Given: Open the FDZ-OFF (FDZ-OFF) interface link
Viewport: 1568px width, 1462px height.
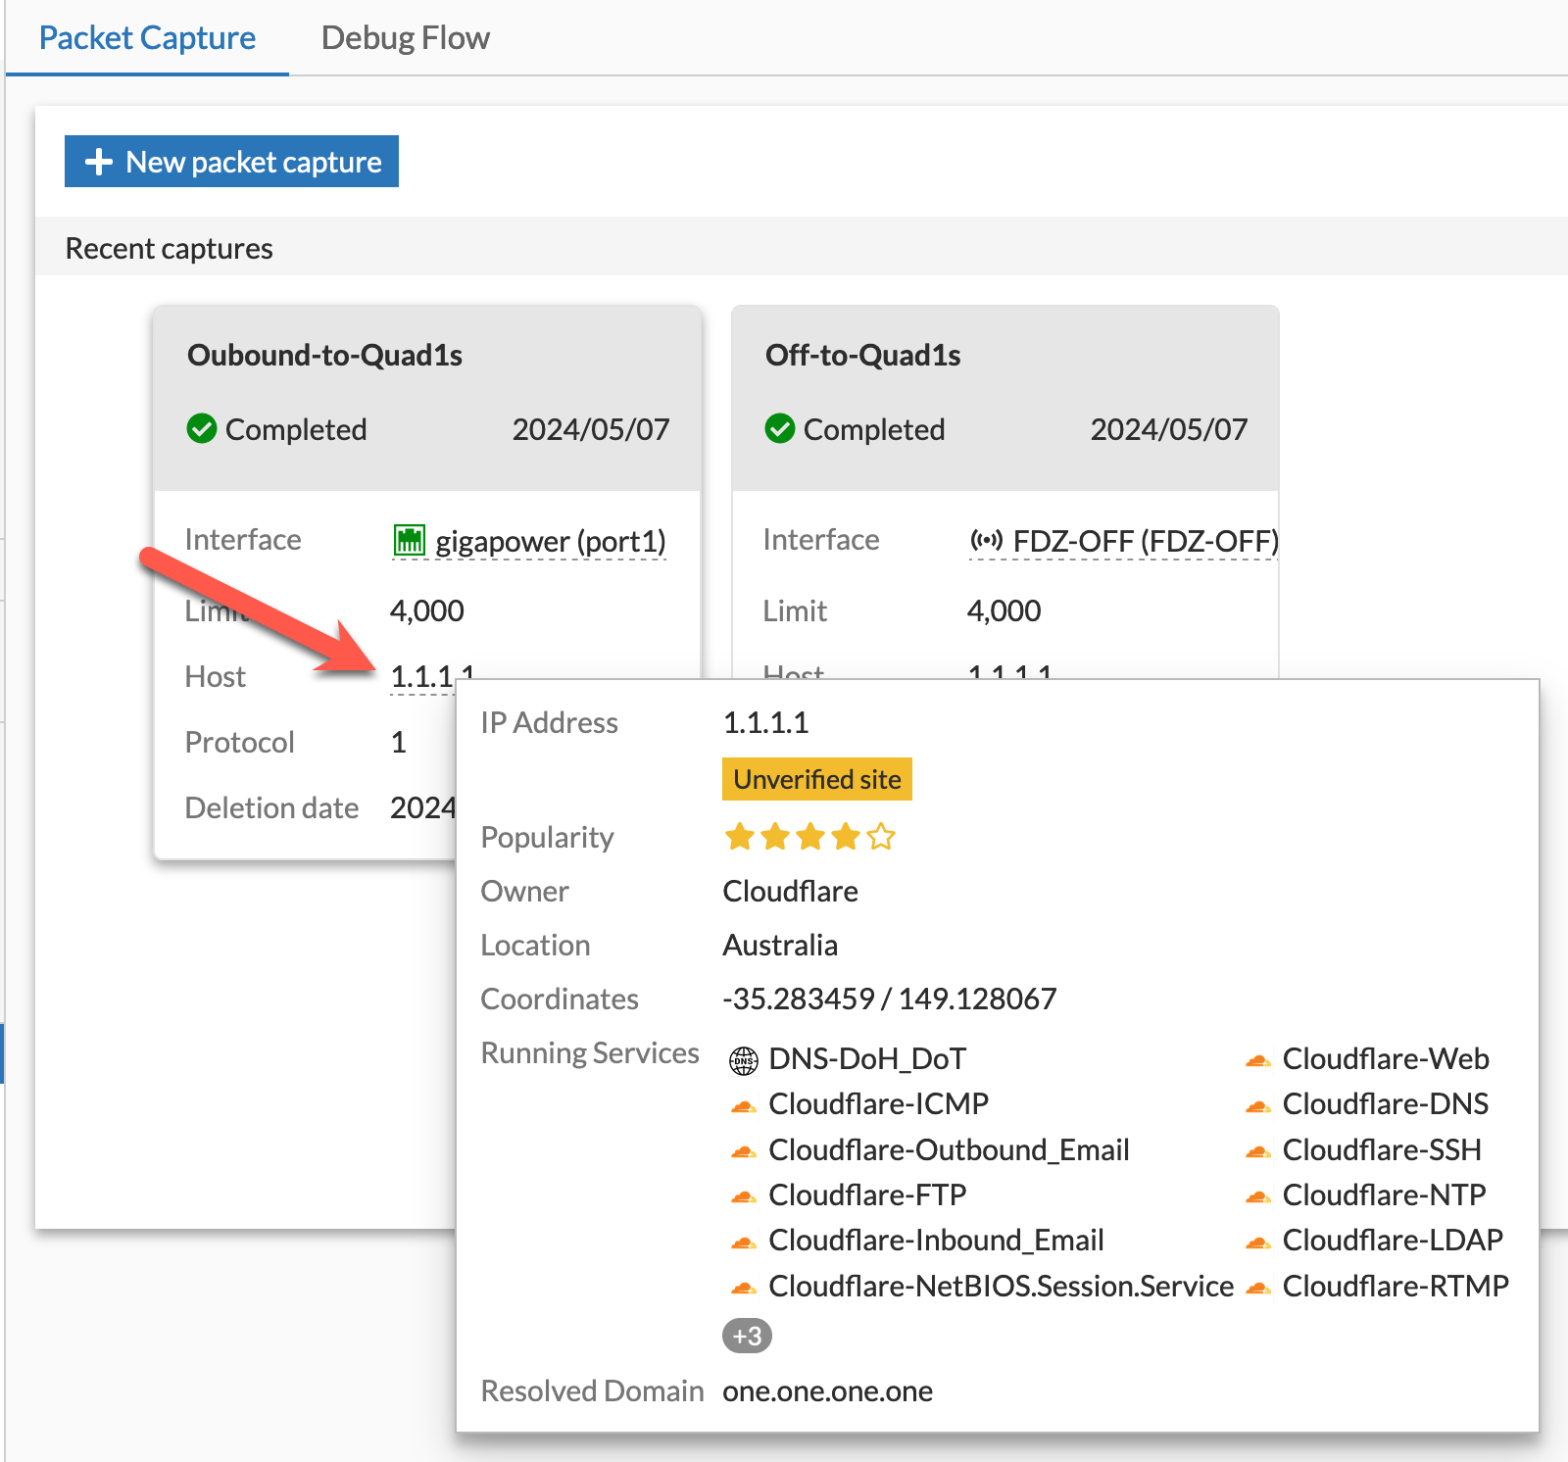Looking at the screenshot, I should 1146,541.
